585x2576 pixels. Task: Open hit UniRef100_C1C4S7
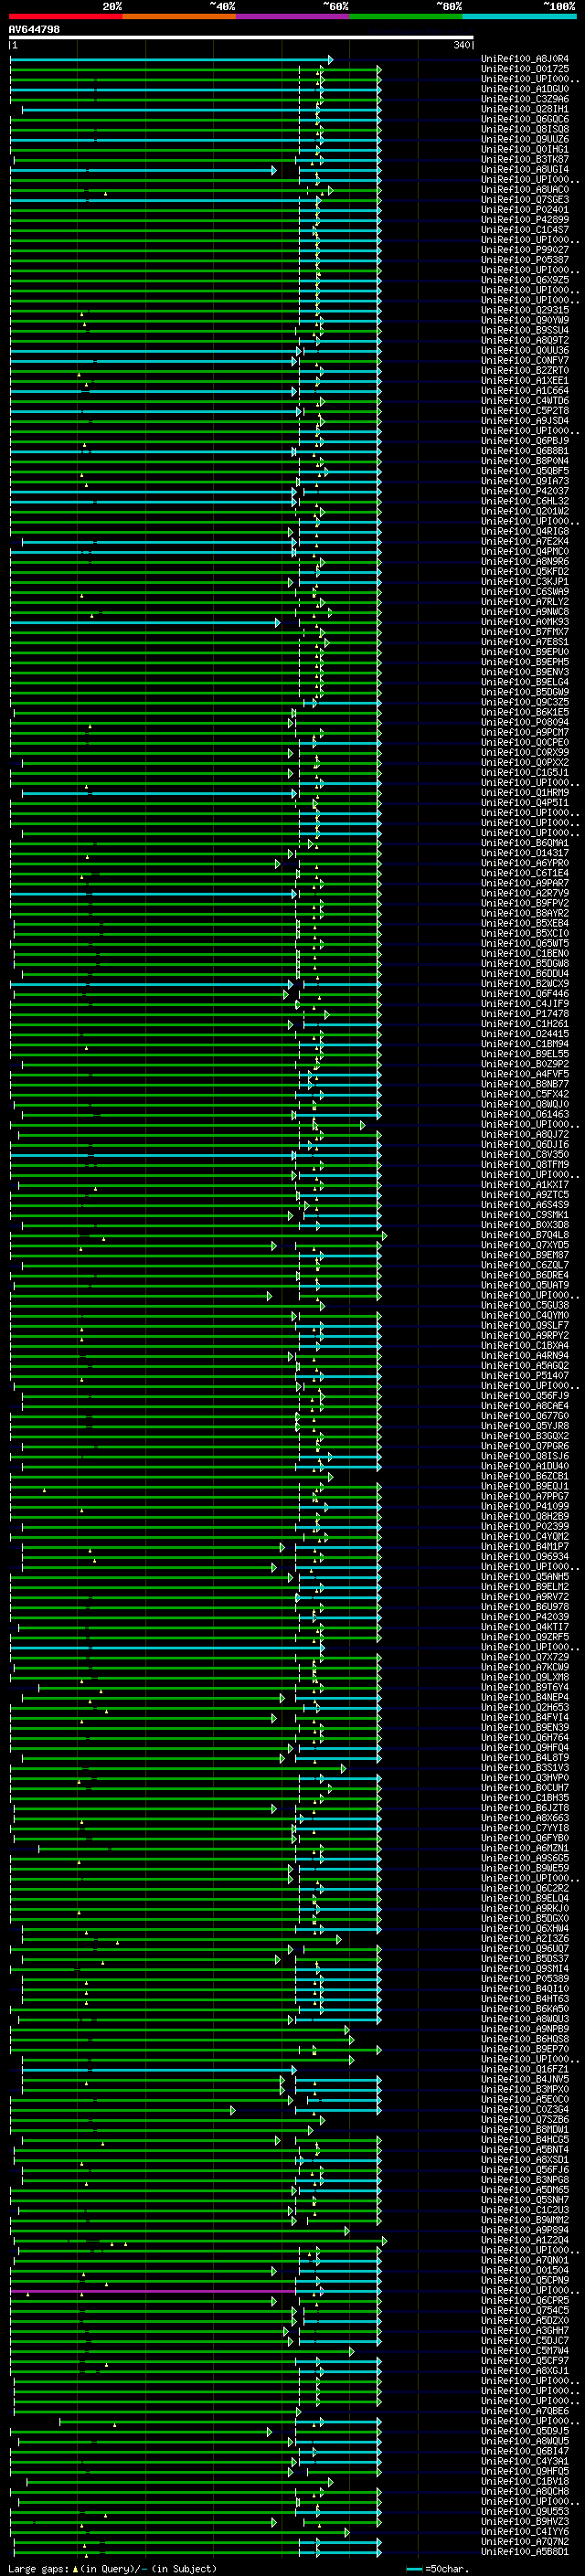click(x=525, y=230)
